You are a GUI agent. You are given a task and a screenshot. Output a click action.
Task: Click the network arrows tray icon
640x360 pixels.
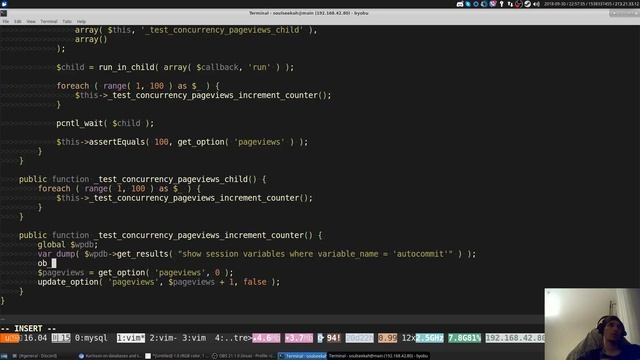click(510, 4)
